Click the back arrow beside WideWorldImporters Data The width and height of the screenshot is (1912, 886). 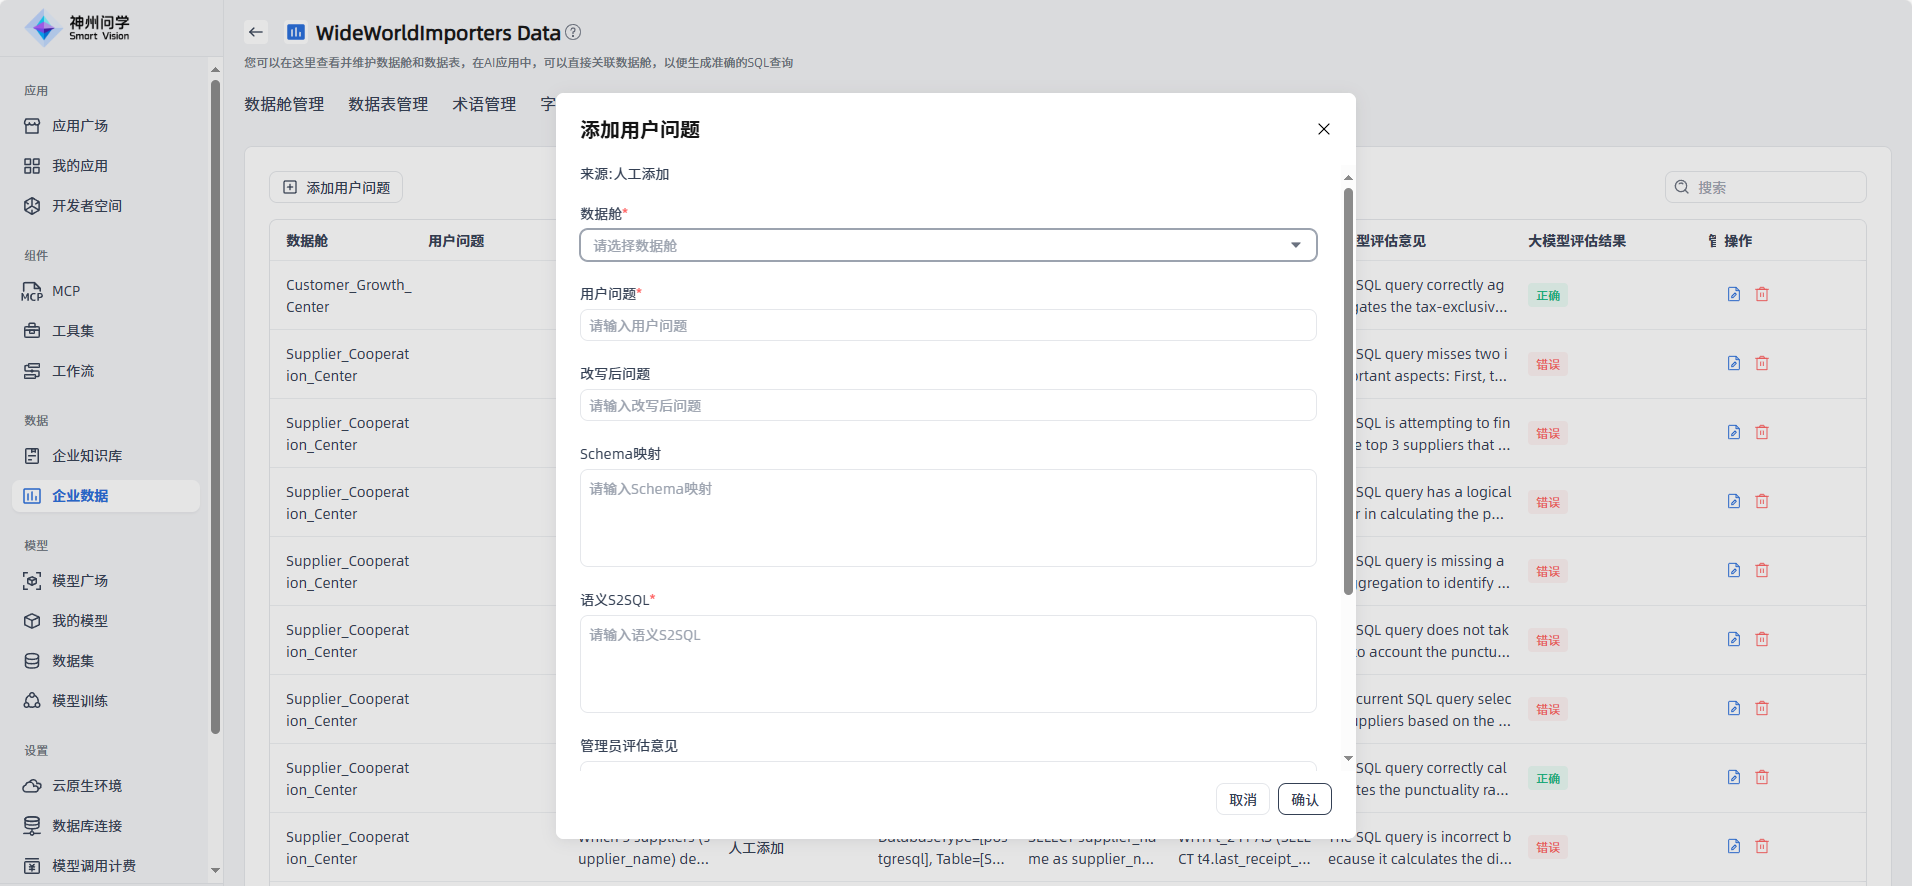pyautogui.click(x=256, y=32)
